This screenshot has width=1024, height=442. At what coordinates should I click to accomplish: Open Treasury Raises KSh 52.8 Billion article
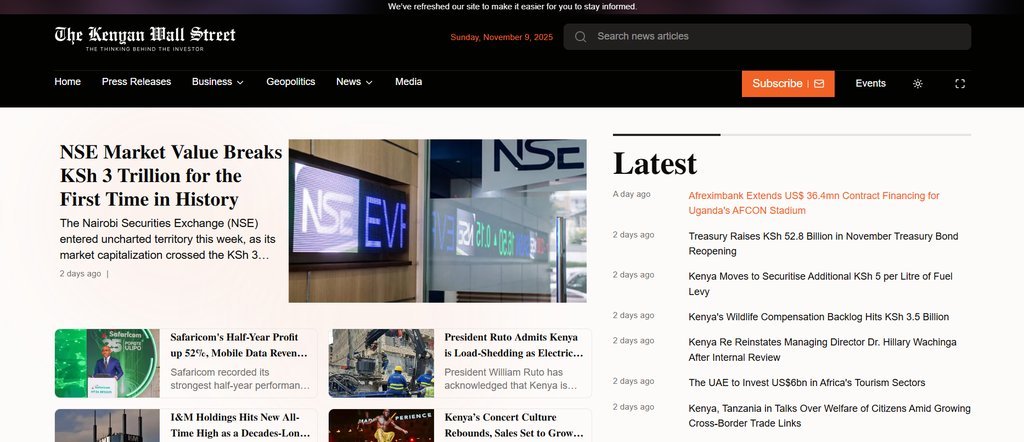click(823, 244)
